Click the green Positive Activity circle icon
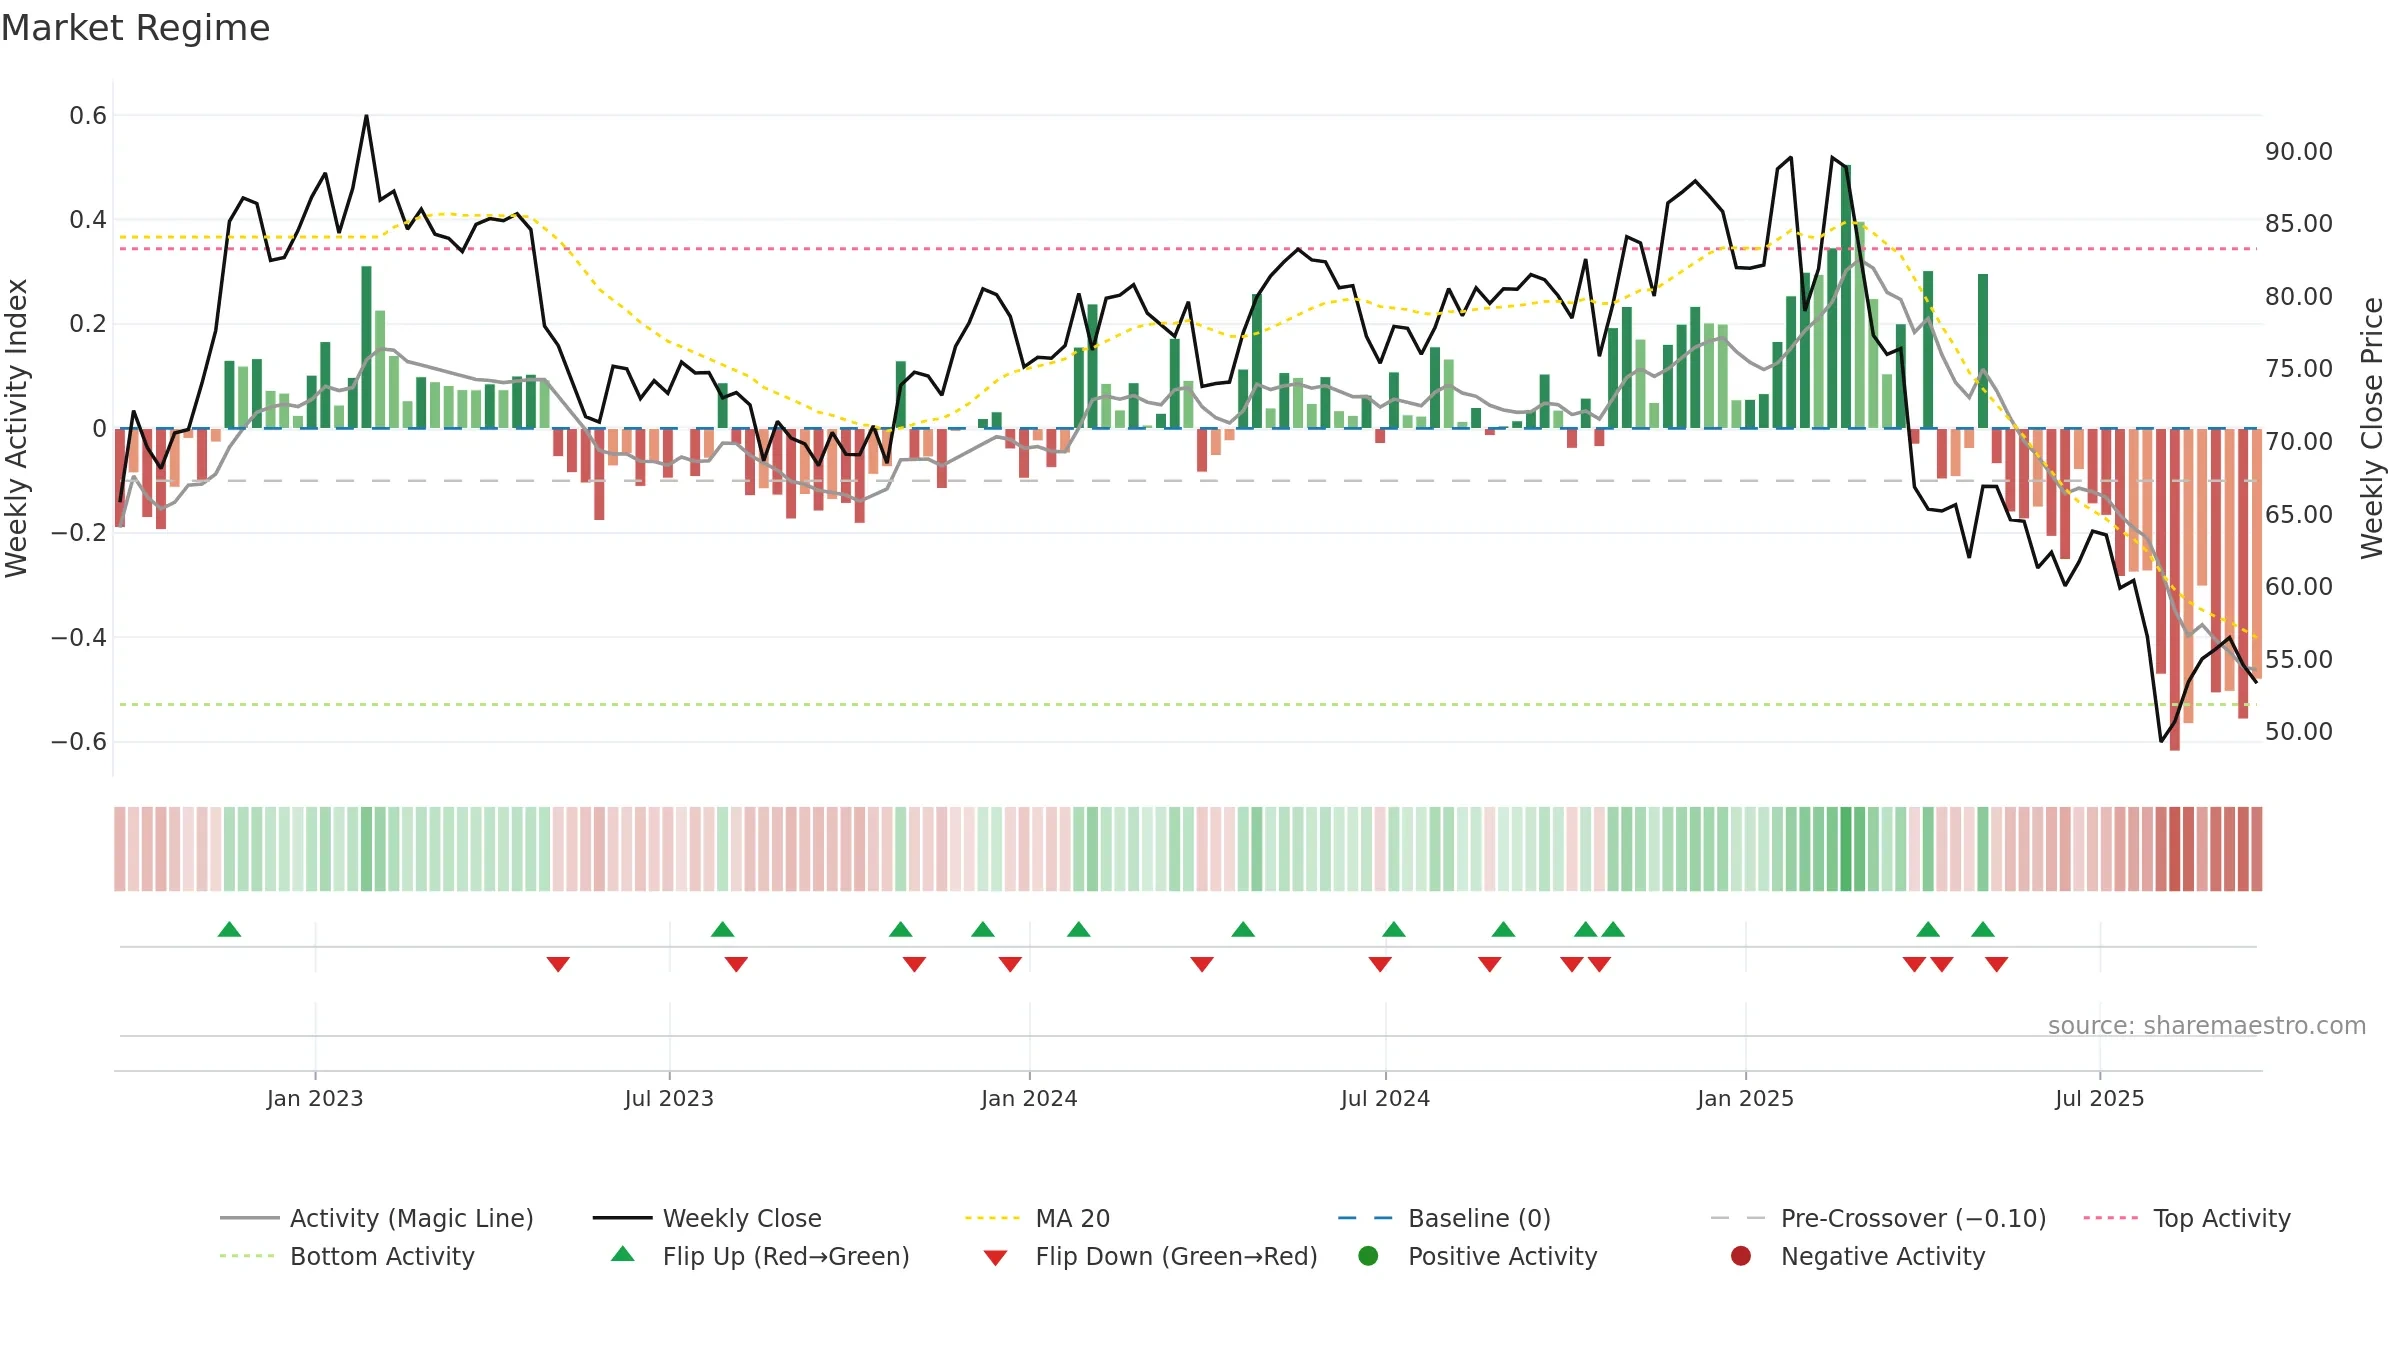Viewport: 2400px width, 1350px height. pos(1368,1256)
